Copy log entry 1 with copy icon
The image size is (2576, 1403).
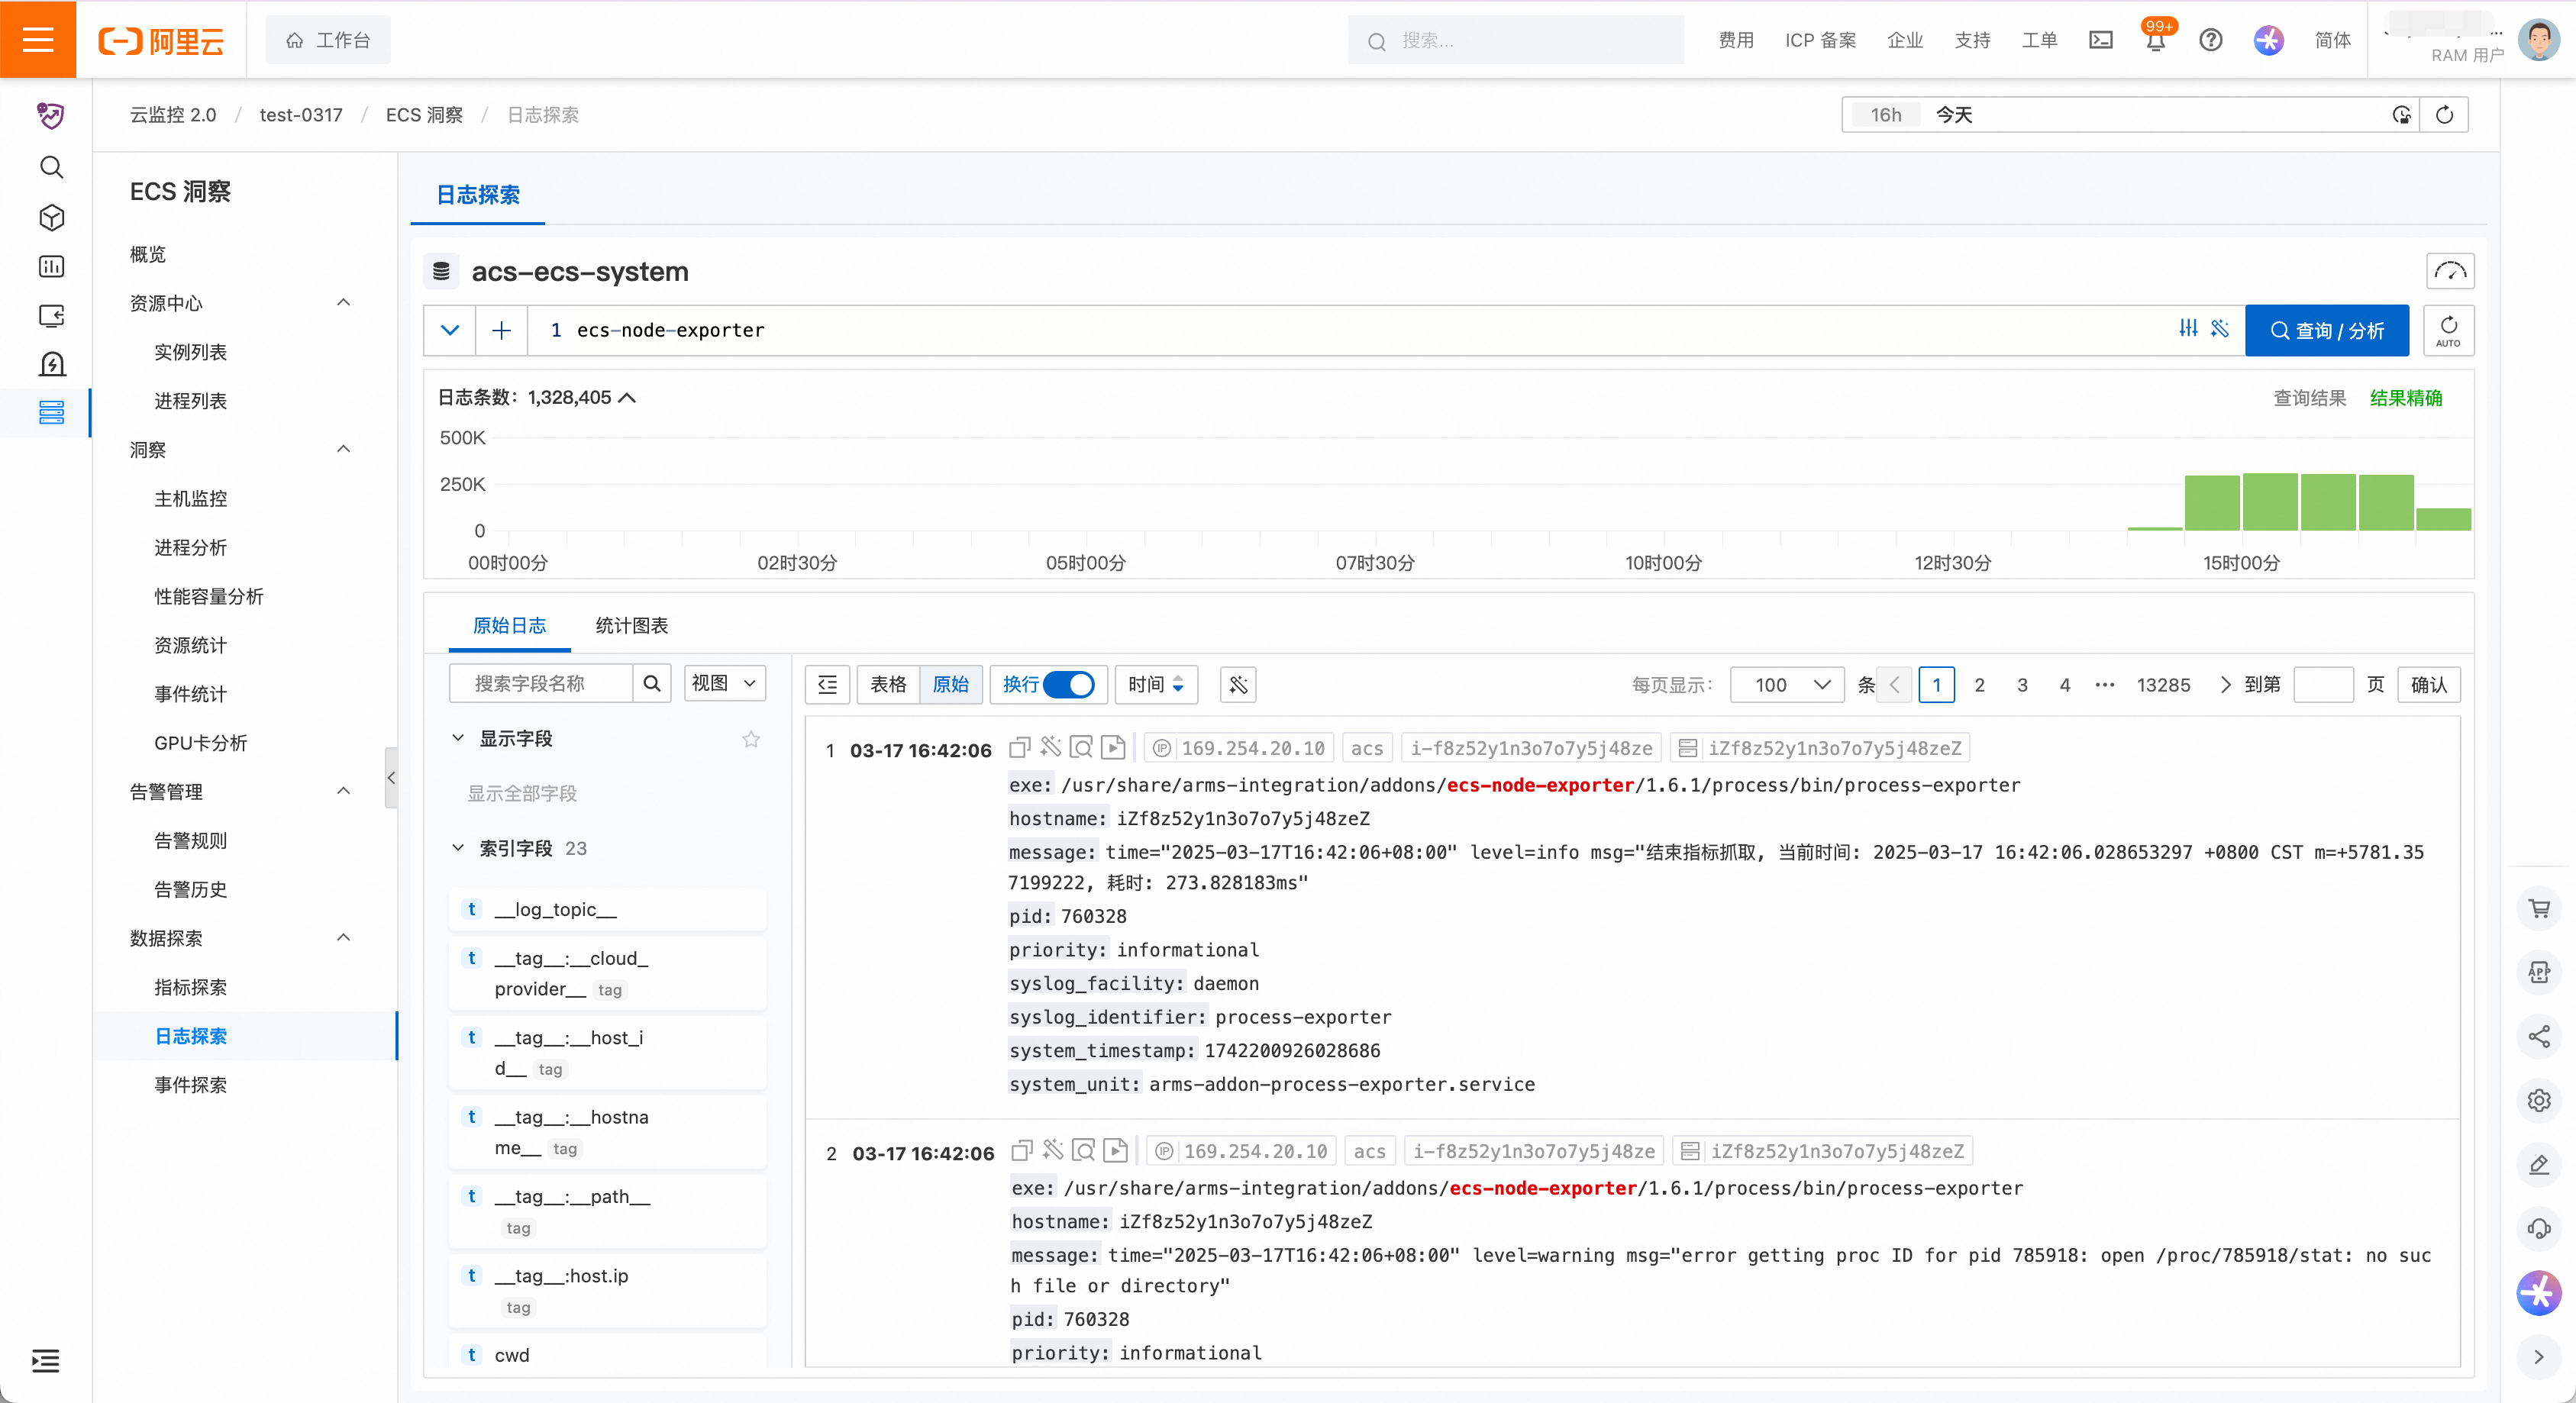1019,747
